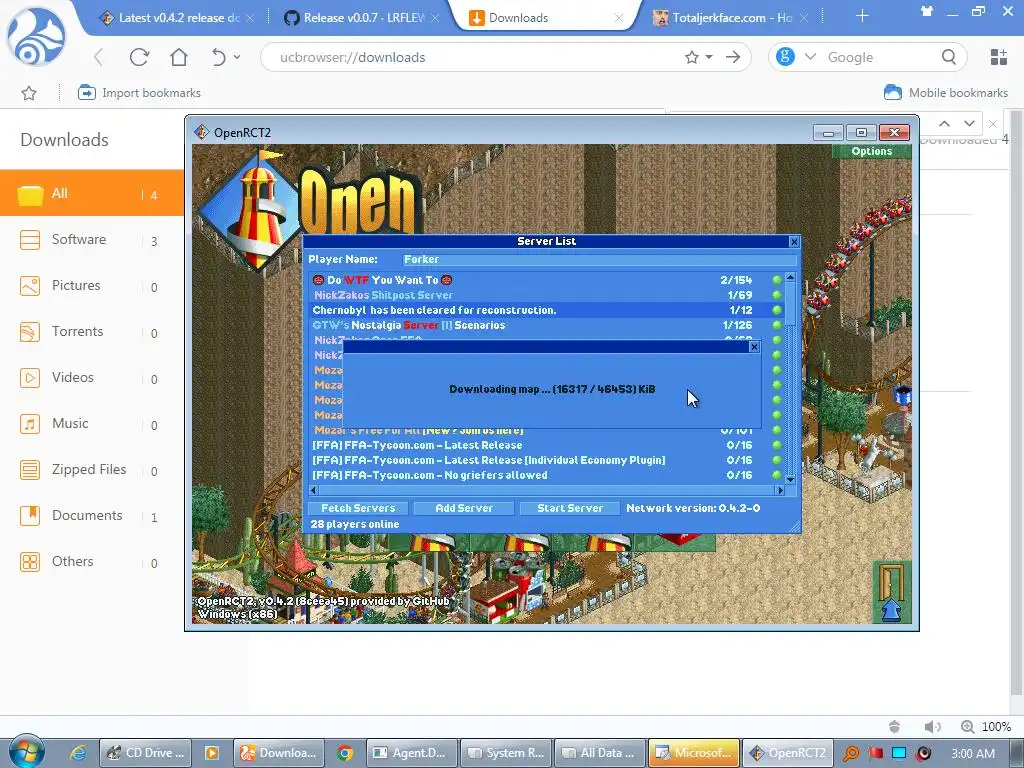Bookmark page with the address bar star

tap(692, 57)
